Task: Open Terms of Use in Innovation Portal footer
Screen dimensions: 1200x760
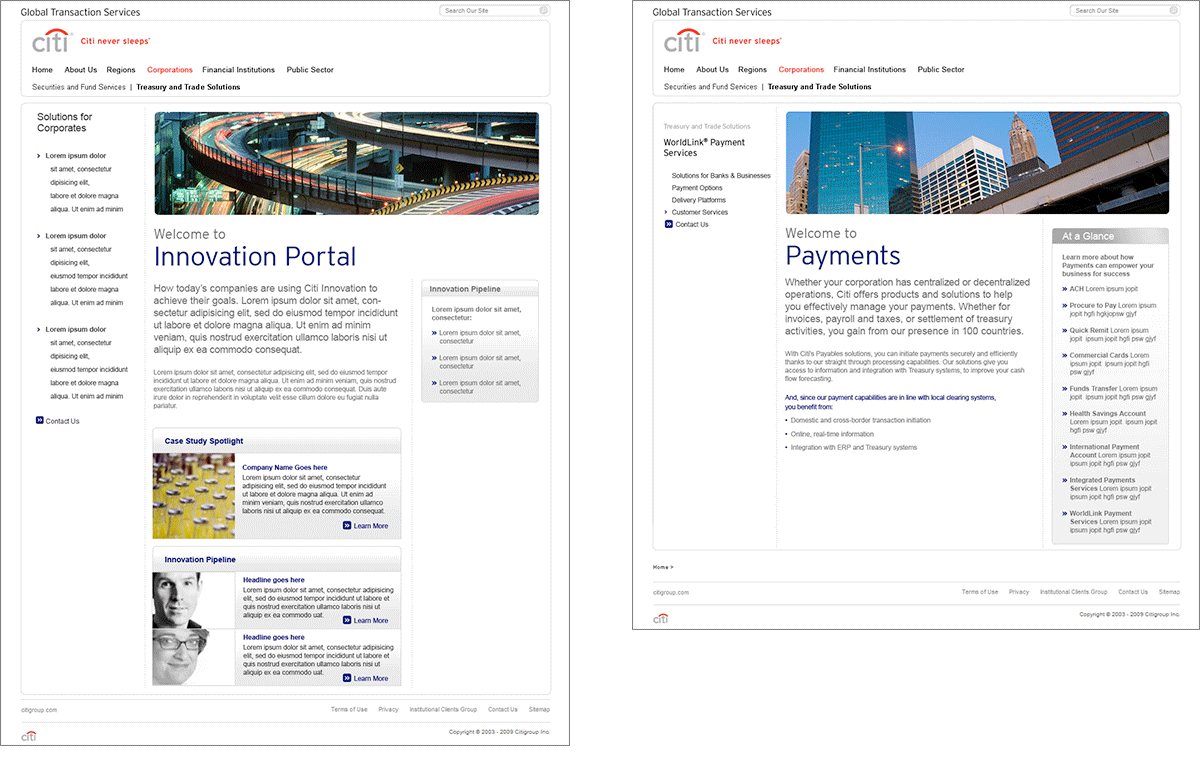Action: click(x=349, y=709)
